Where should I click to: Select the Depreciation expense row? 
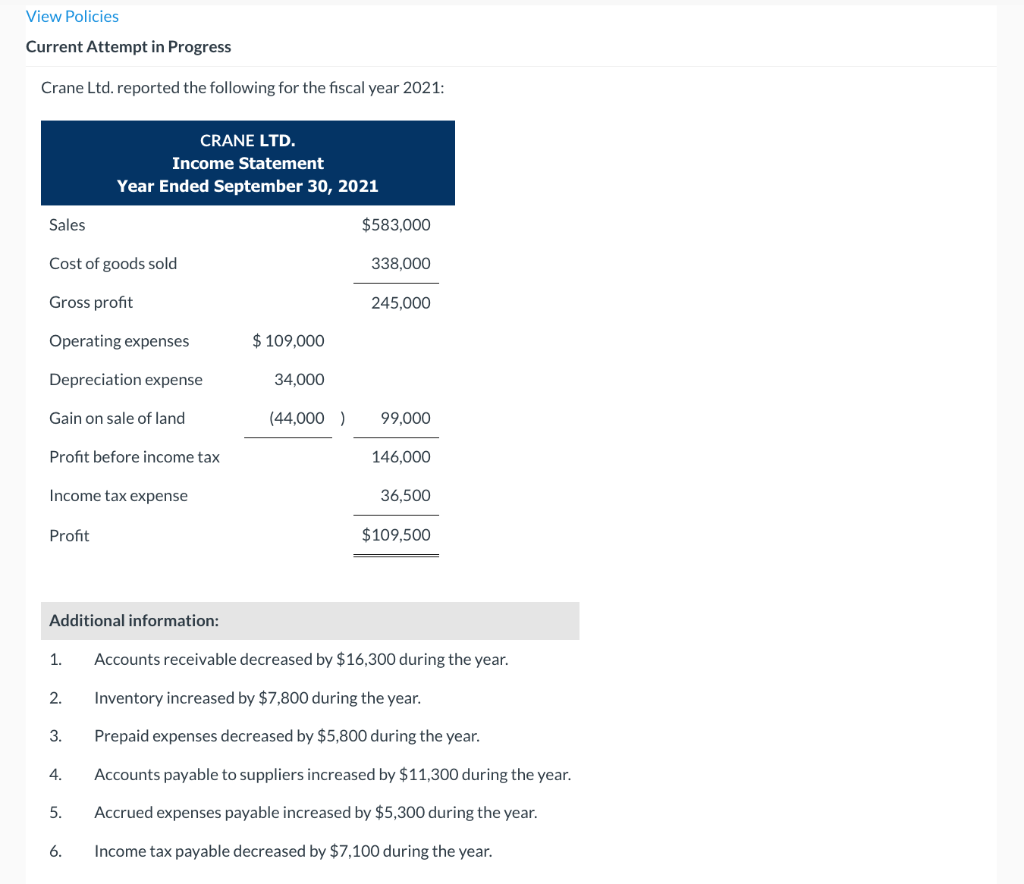pyautogui.click(x=125, y=379)
